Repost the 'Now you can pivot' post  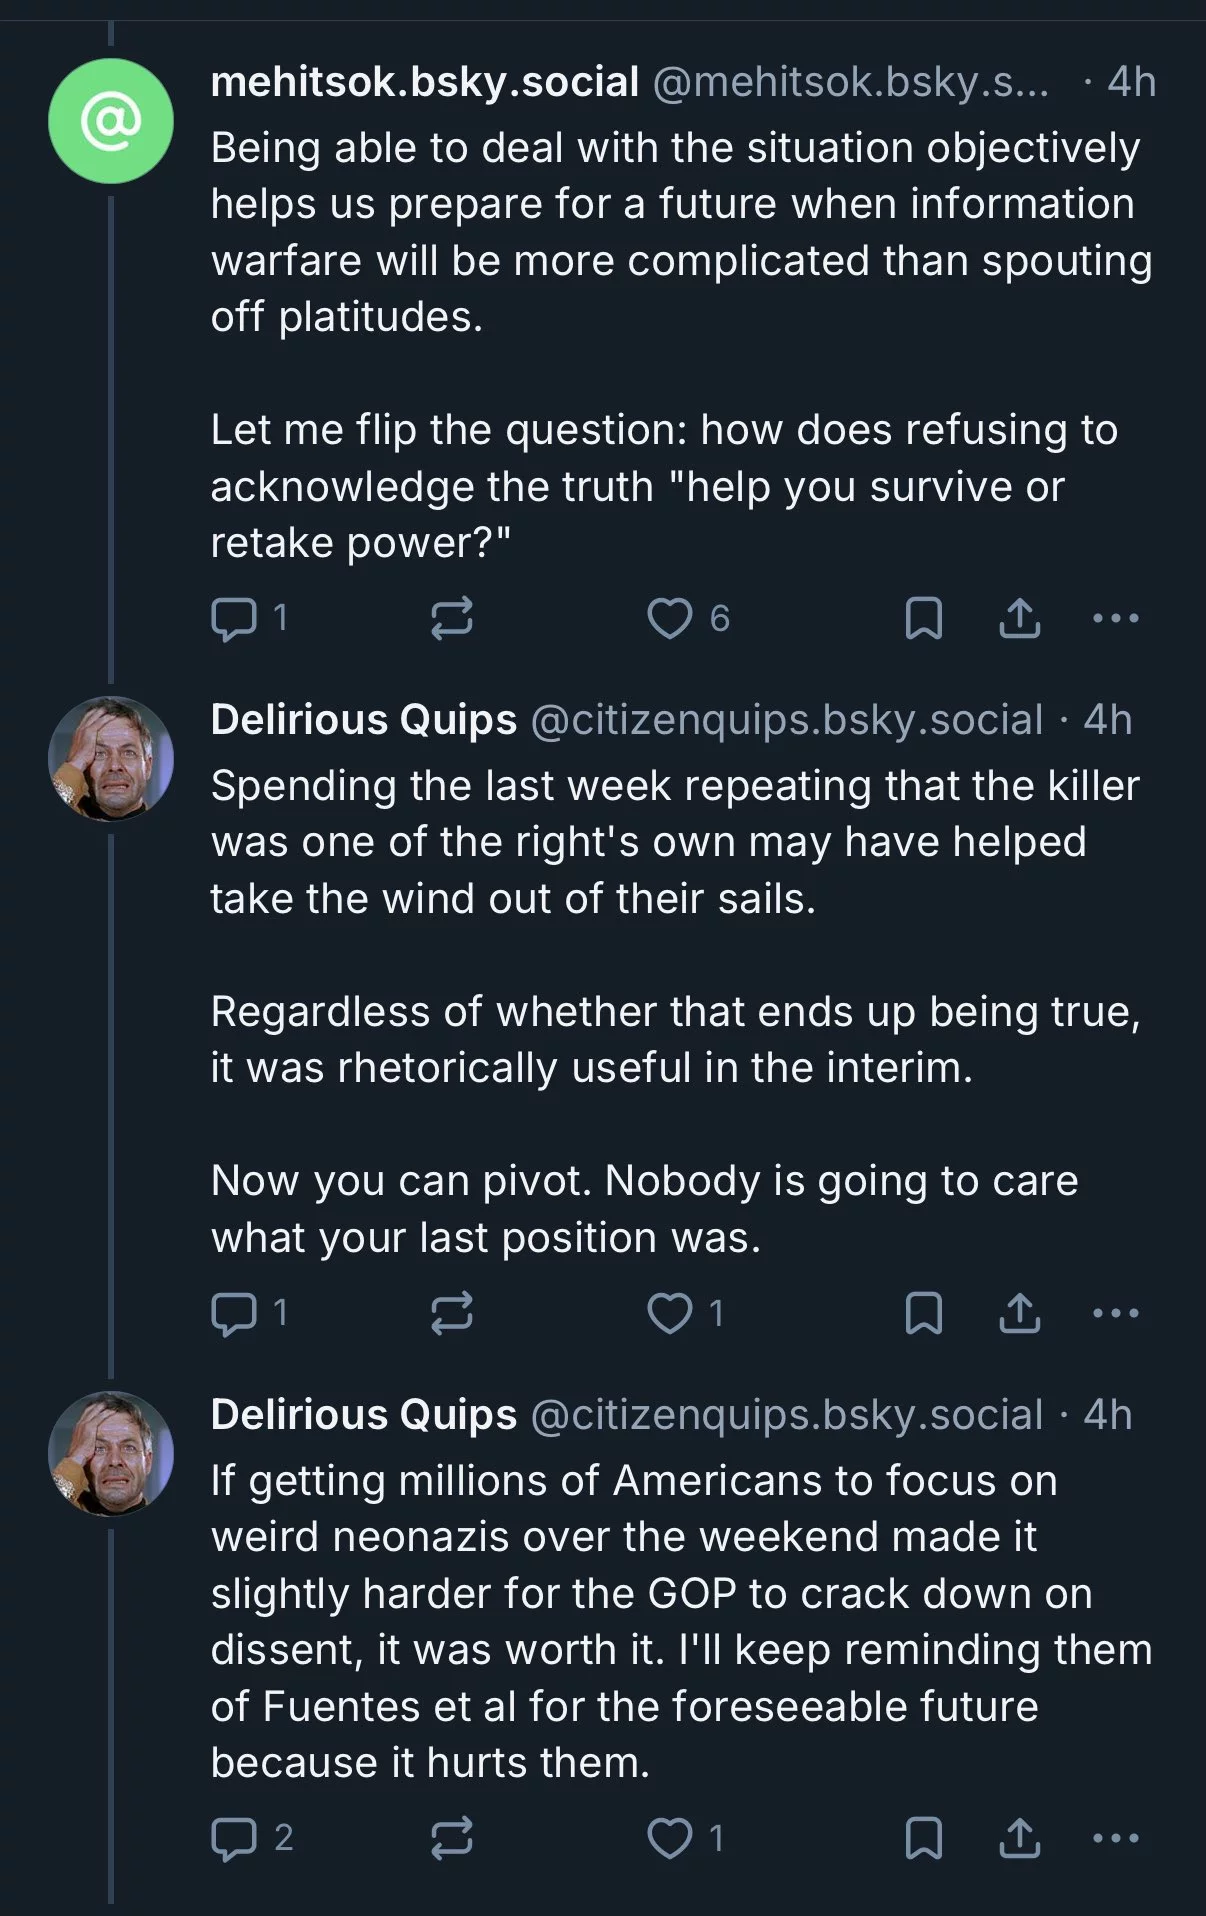pos(451,1313)
